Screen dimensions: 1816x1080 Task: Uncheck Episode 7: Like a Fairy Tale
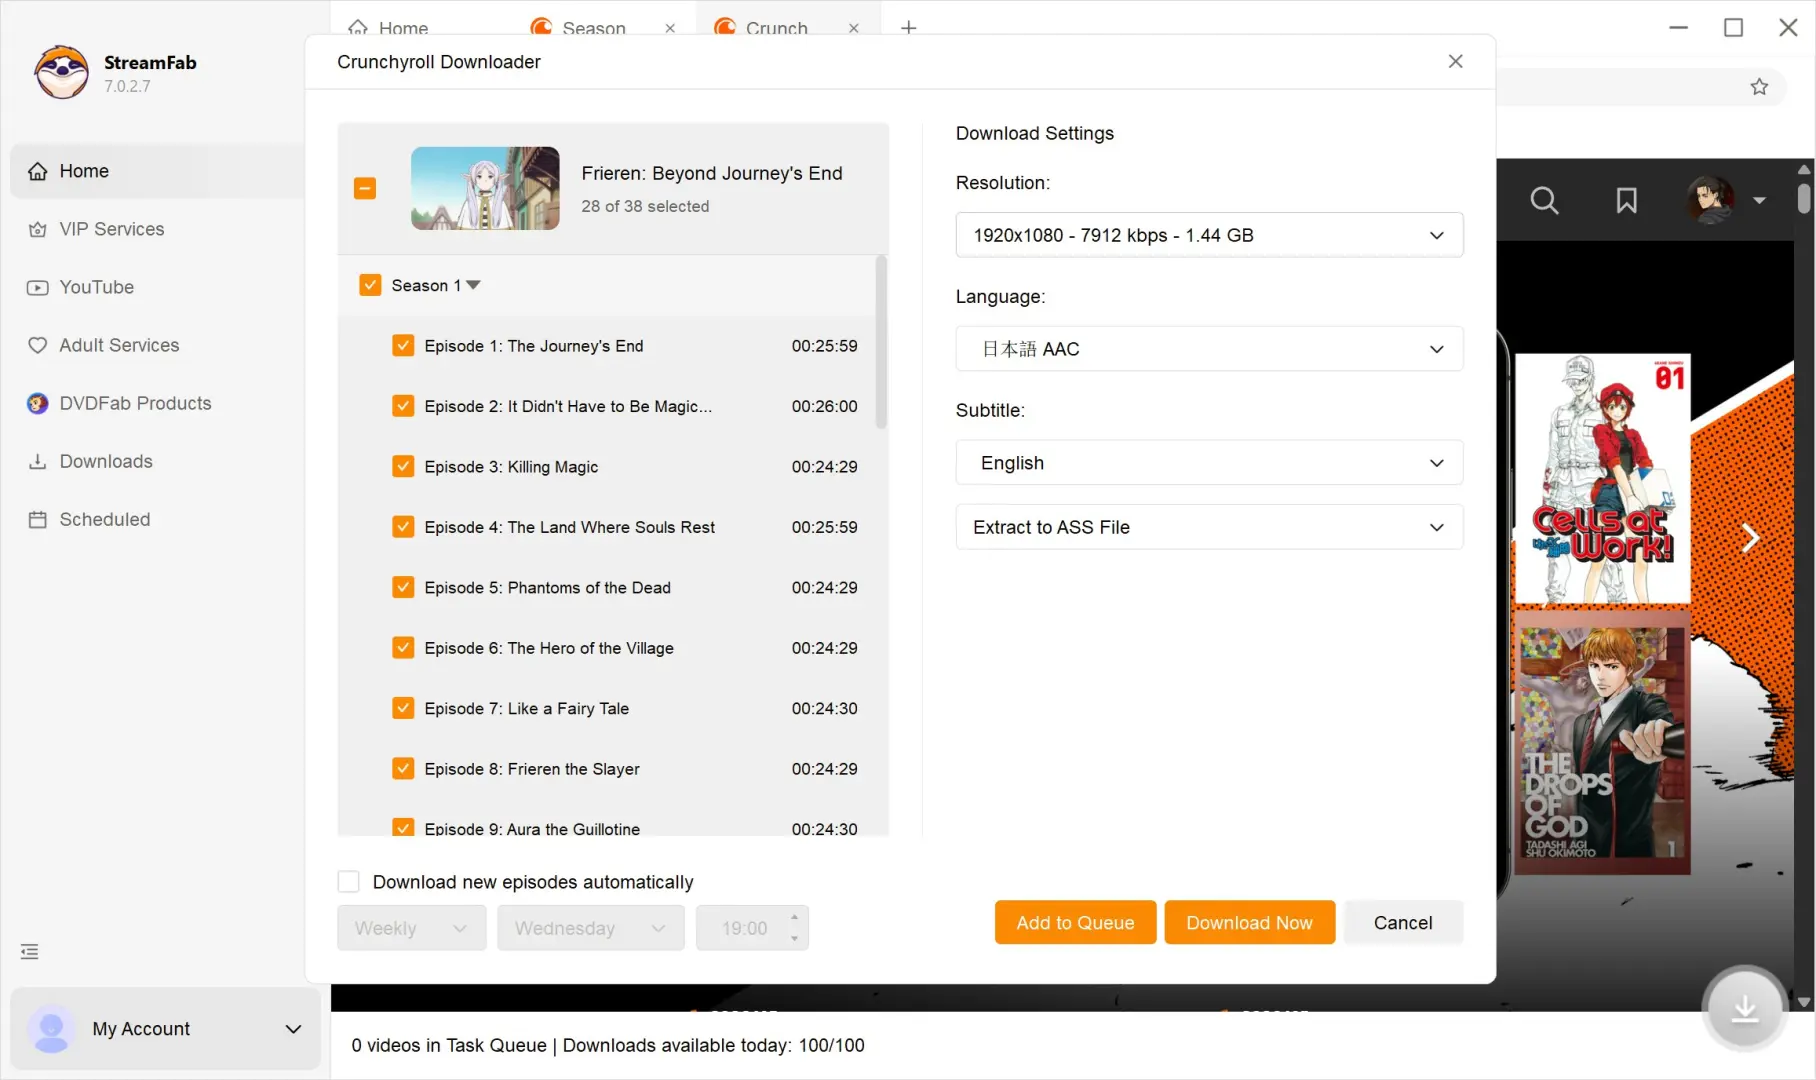coord(403,708)
